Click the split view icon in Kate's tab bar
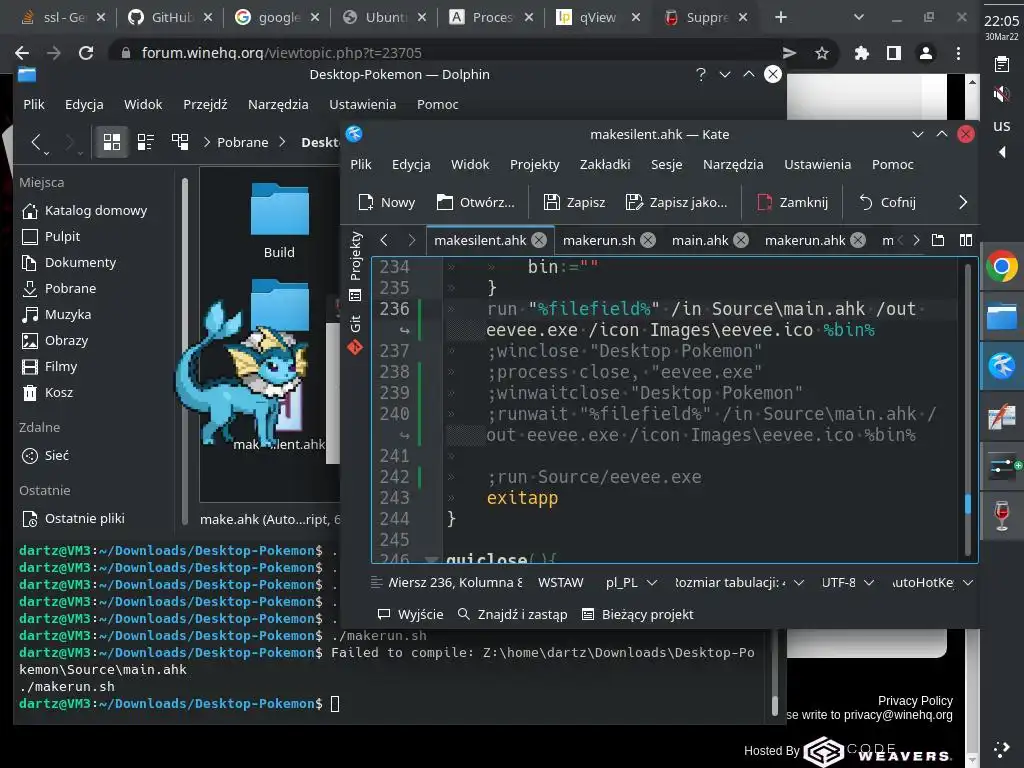Screen dimensions: 1024x768 (966, 240)
